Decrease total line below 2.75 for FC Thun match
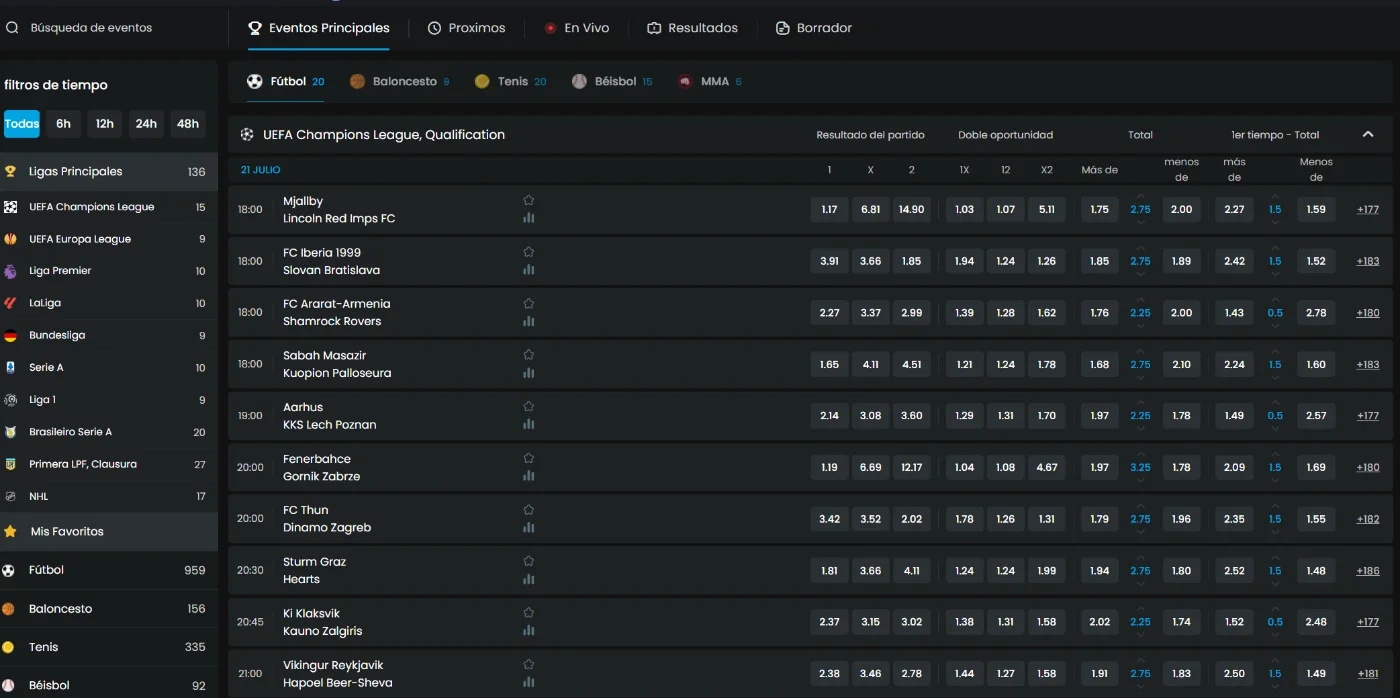1400x698 pixels. (x=1140, y=532)
